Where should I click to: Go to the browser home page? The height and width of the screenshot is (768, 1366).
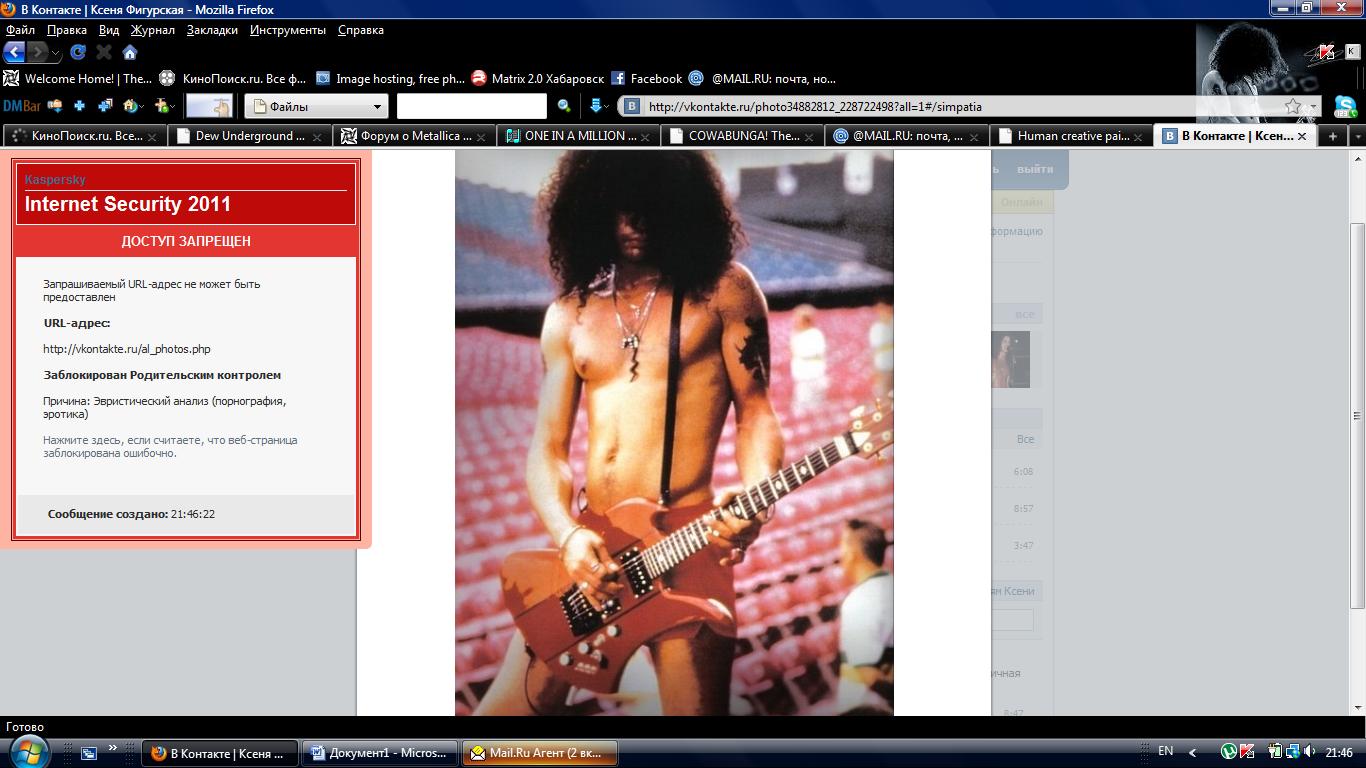[129, 52]
